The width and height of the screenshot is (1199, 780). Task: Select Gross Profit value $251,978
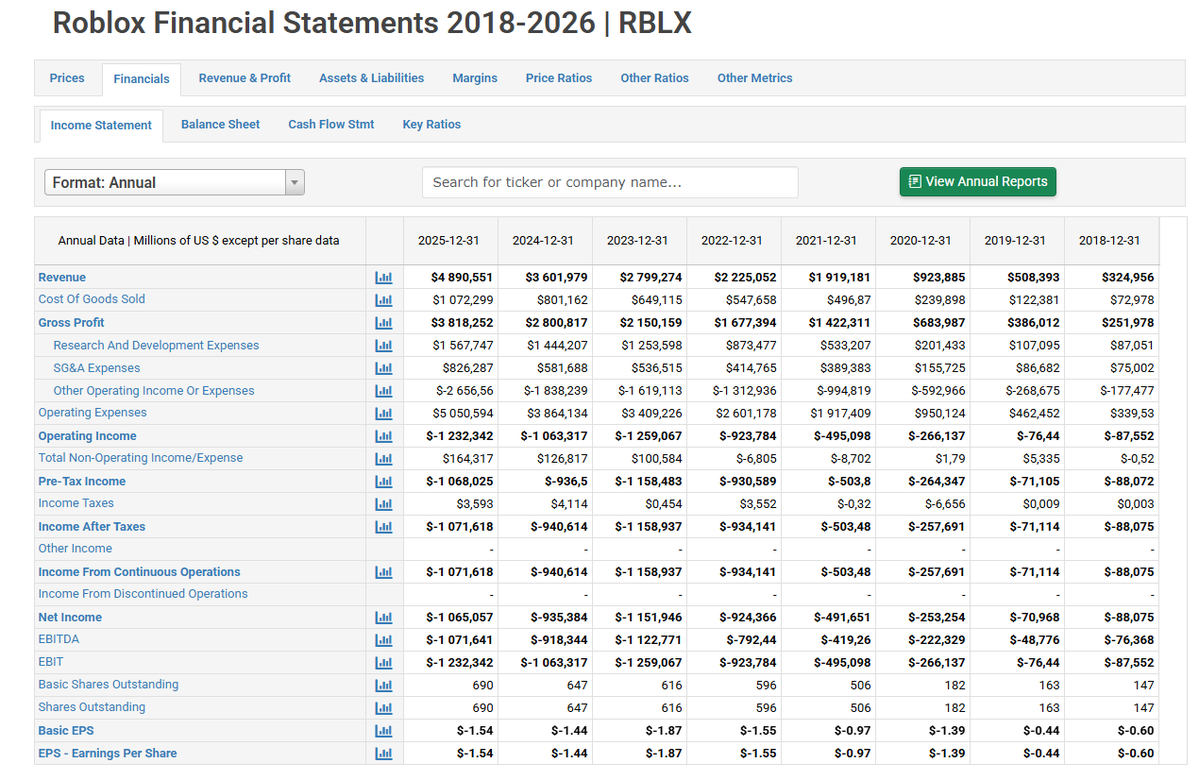(x=1128, y=323)
